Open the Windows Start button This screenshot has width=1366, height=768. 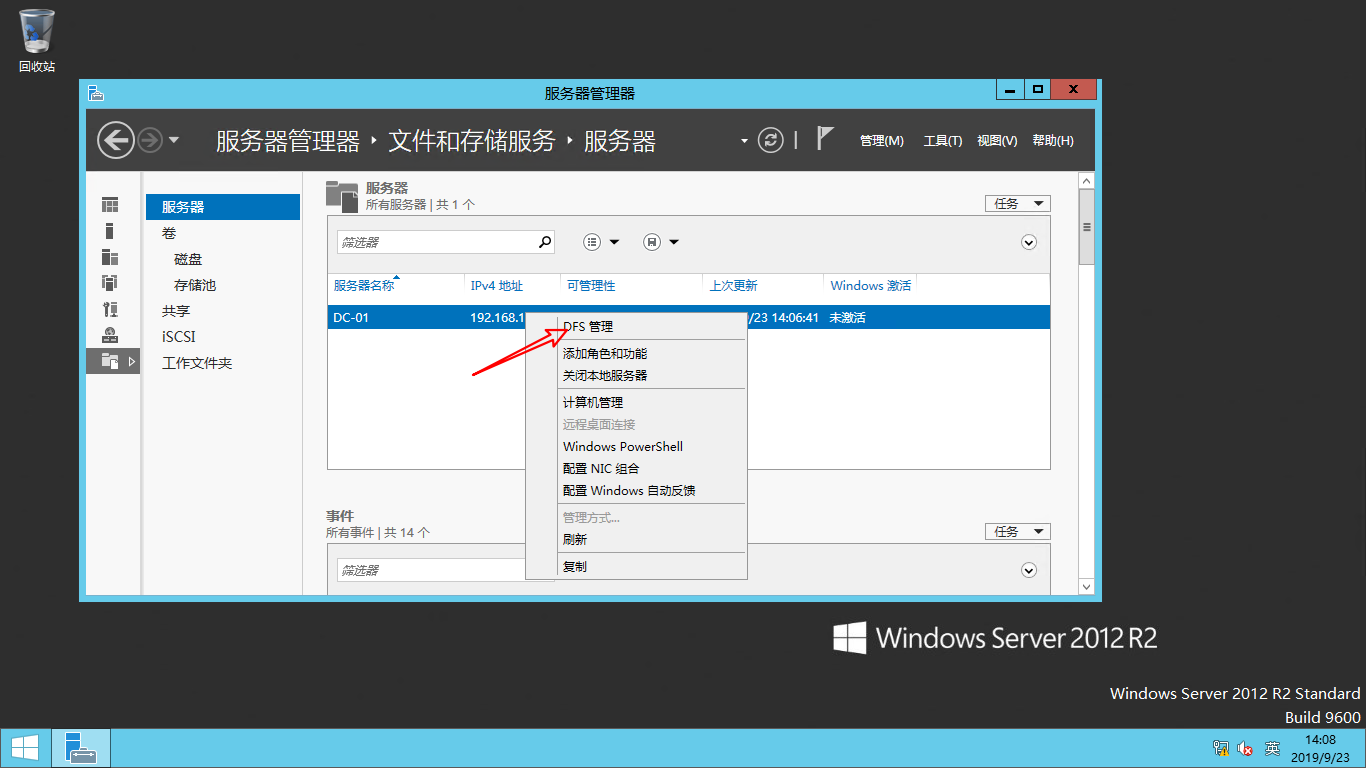pos(24,748)
